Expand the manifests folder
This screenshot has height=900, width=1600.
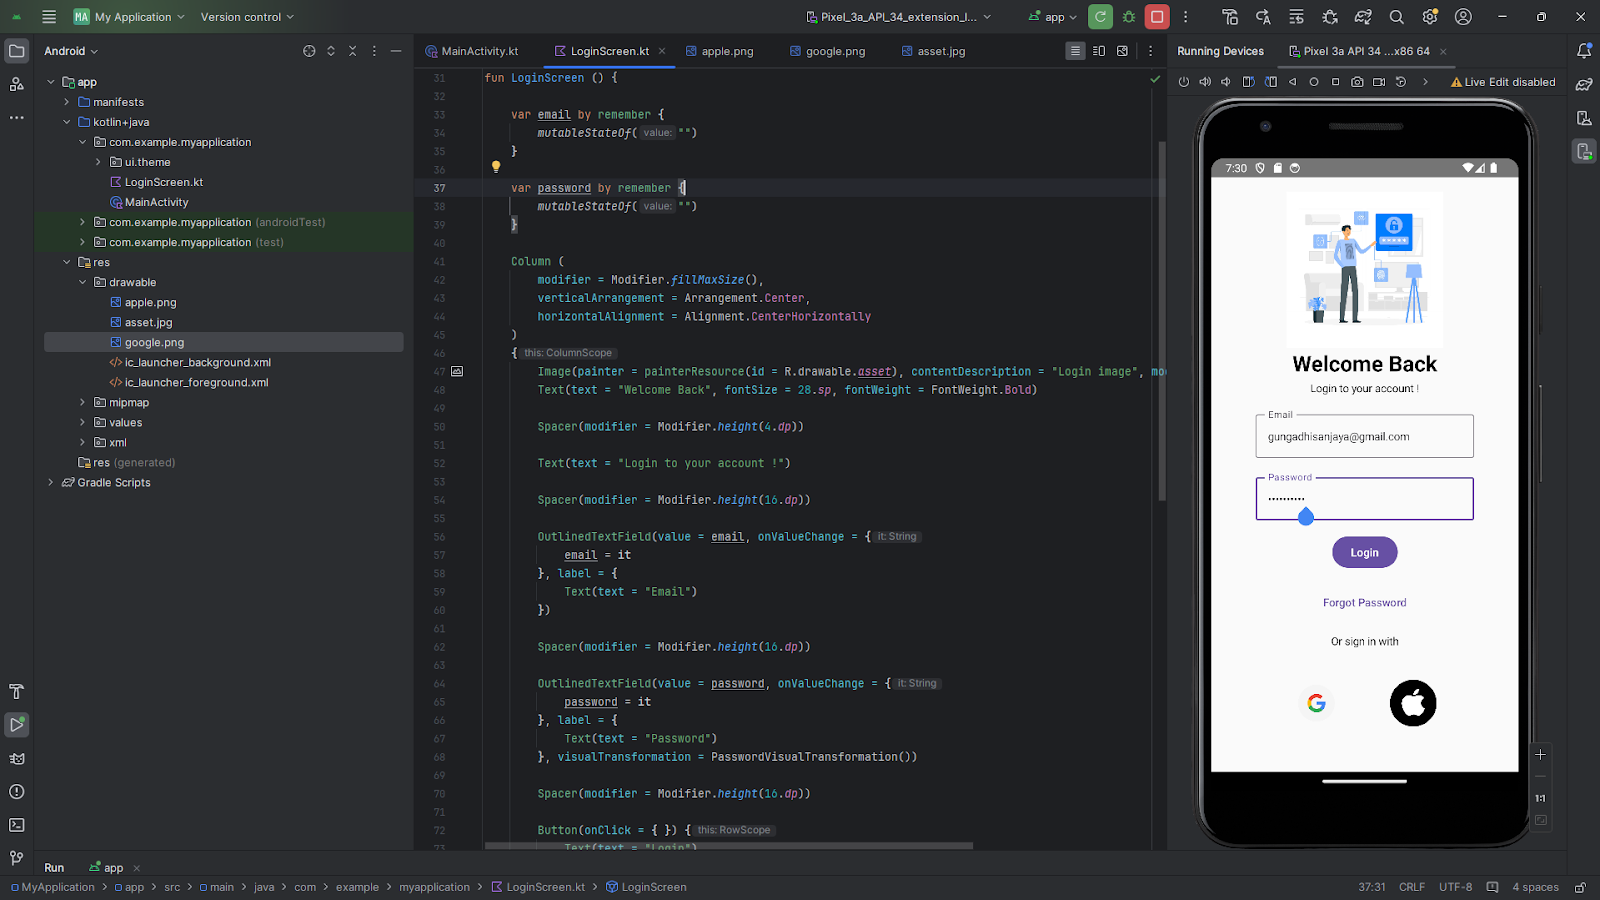click(x=67, y=102)
